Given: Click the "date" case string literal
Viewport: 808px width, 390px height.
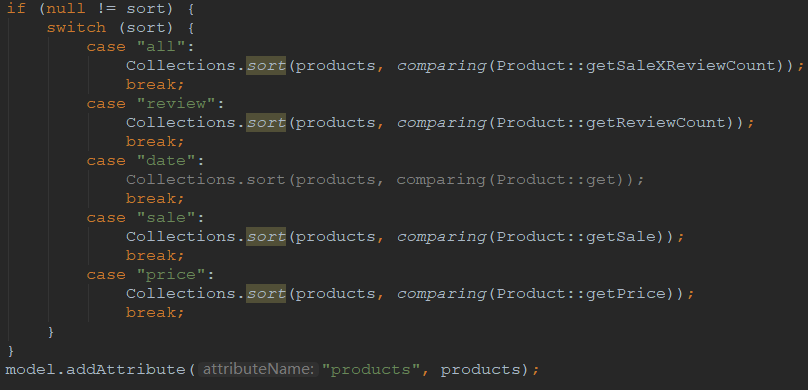Looking at the screenshot, I should click(166, 161).
